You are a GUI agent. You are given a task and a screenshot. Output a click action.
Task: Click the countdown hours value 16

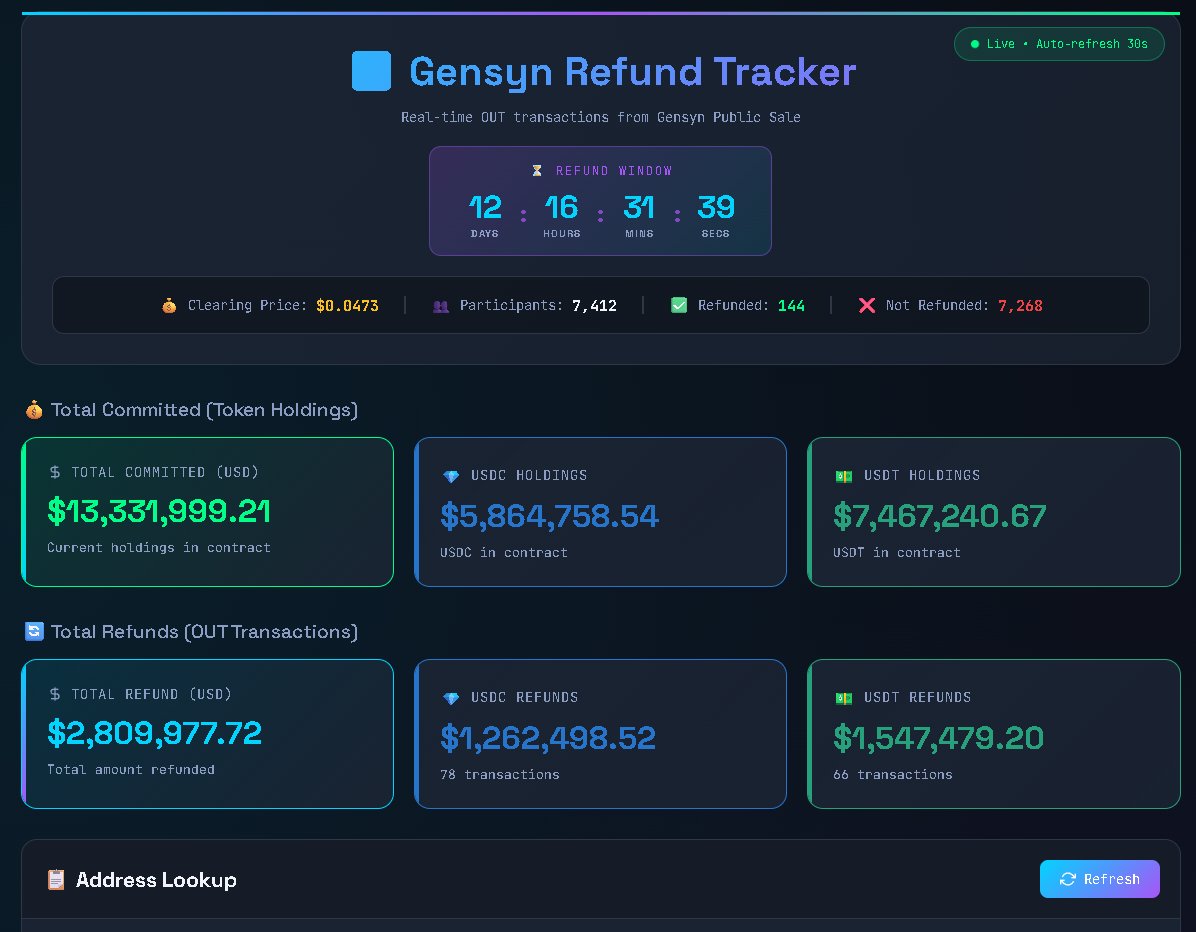pos(561,207)
